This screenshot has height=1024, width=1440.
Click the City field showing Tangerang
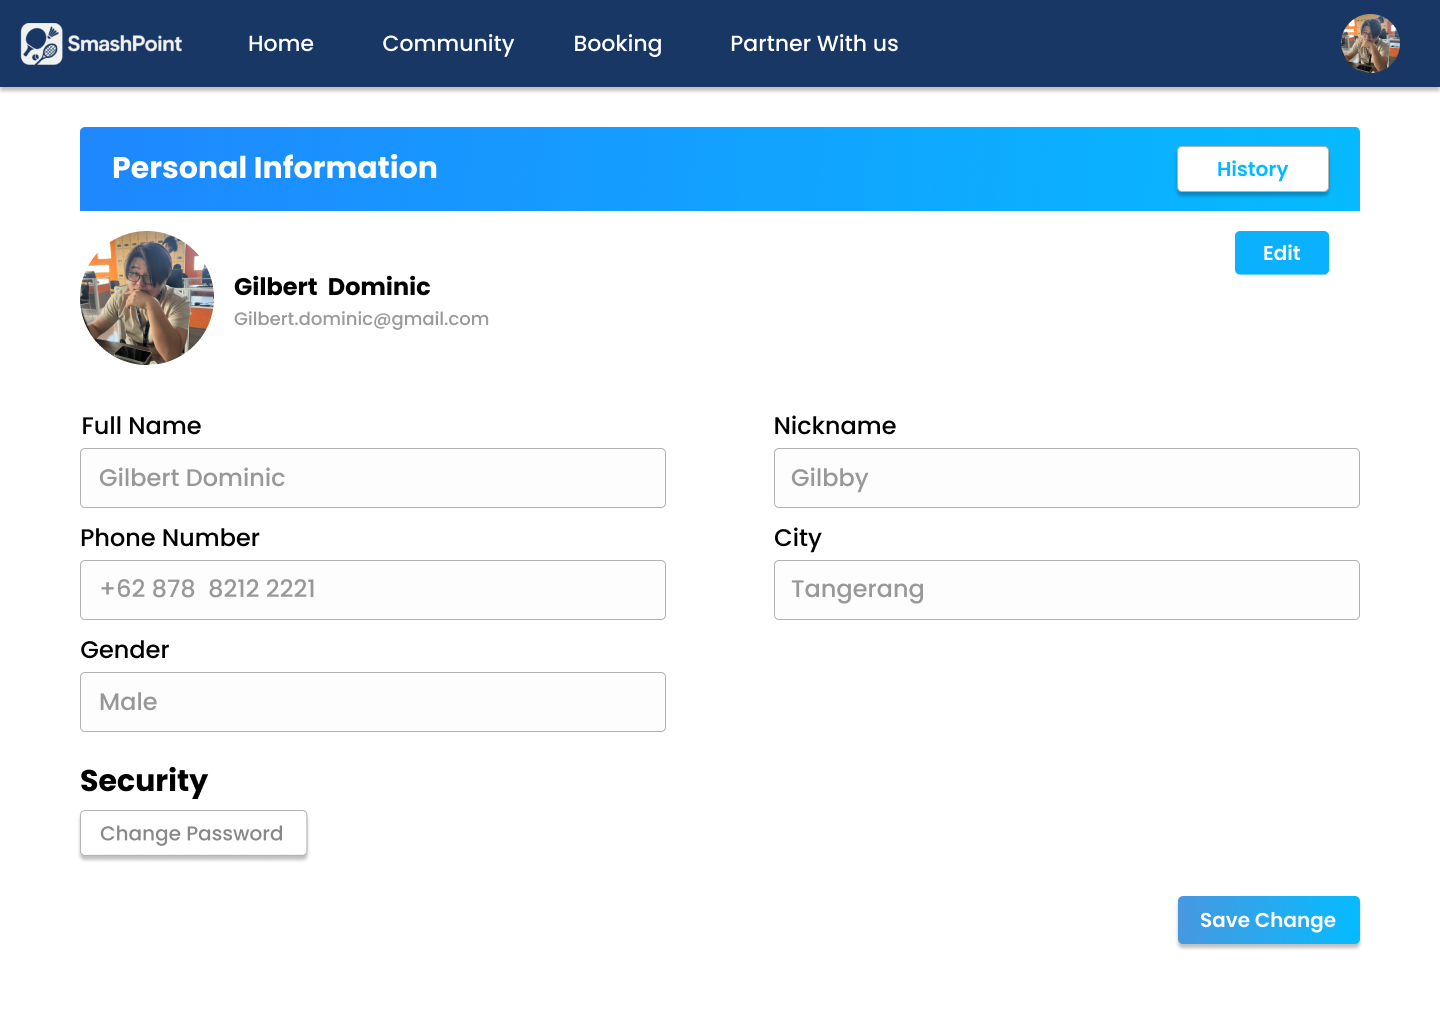1066,590
